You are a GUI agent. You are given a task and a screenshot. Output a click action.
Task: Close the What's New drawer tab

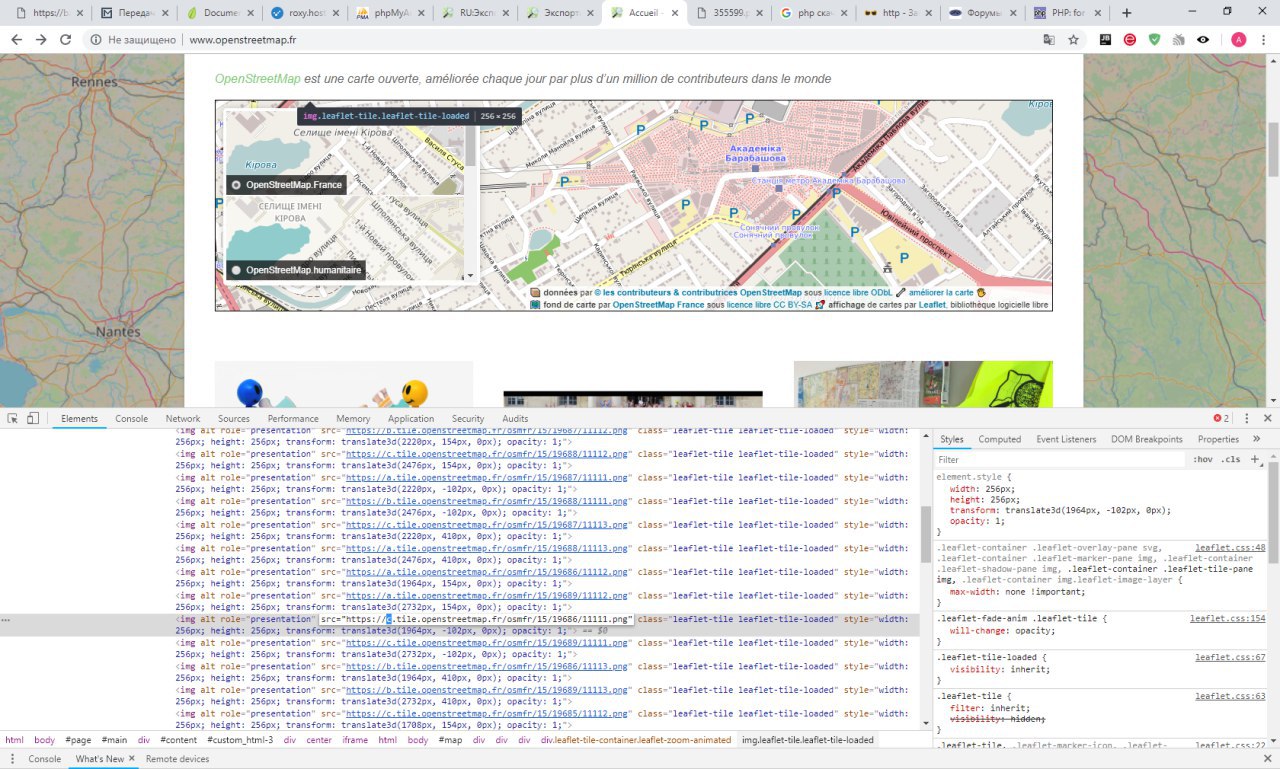(x=131, y=759)
